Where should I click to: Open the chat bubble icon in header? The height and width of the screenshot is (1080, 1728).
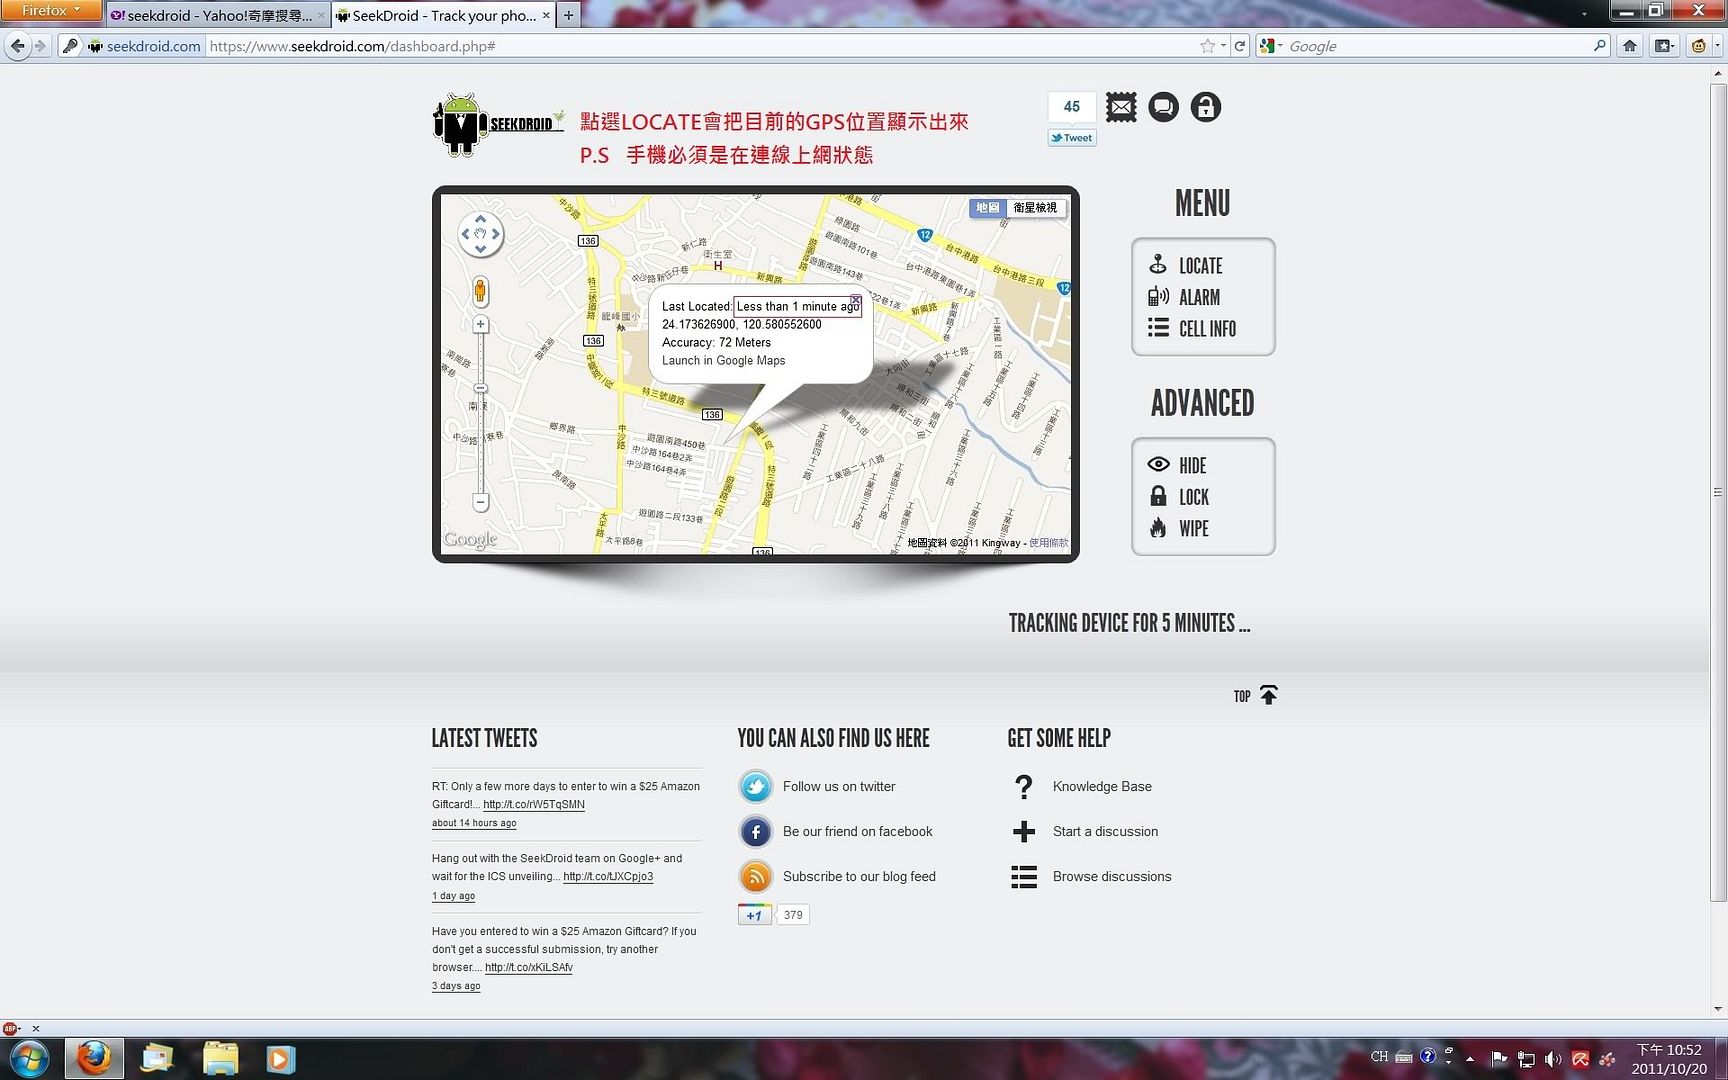coord(1163,107)
